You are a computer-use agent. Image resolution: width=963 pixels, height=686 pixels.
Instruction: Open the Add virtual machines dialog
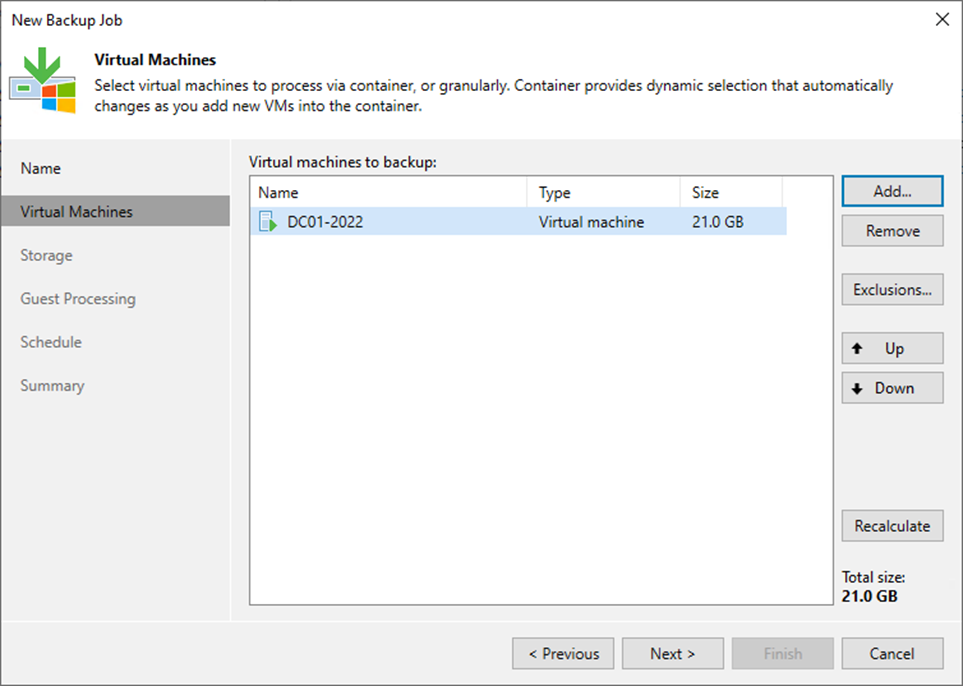[x=892, y=191]
